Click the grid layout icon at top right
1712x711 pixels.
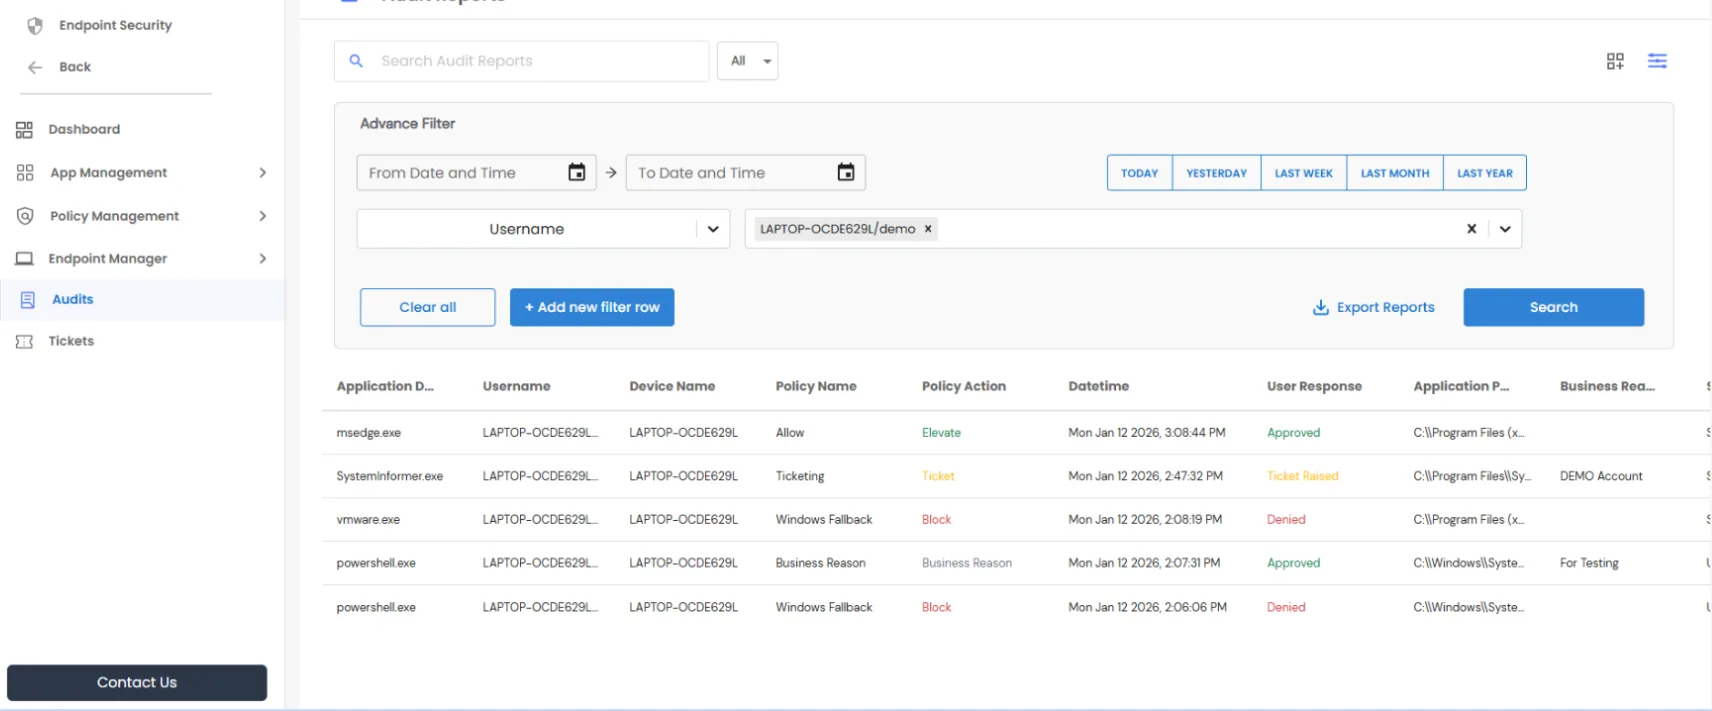click(x=1615, y=61)
